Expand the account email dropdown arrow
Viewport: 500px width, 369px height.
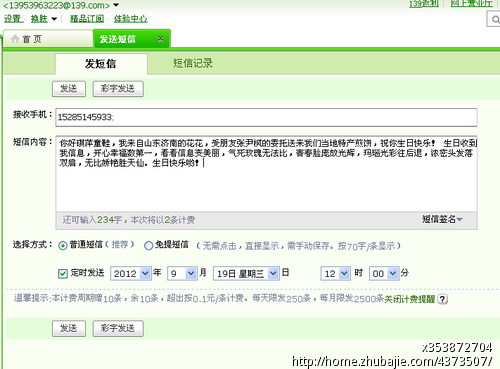(x=116, y=5)
